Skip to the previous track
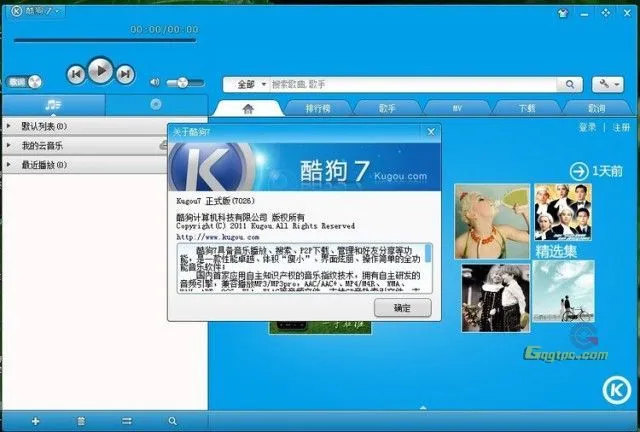Viewport: 640px width, 432px height. click(x=76, y=74)
